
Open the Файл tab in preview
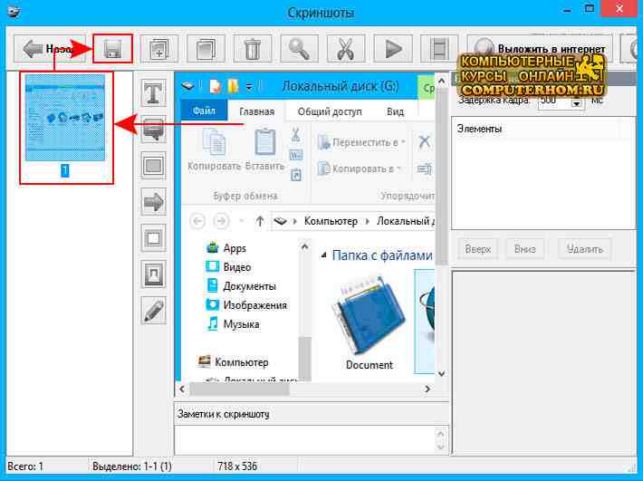coord(204,111)
